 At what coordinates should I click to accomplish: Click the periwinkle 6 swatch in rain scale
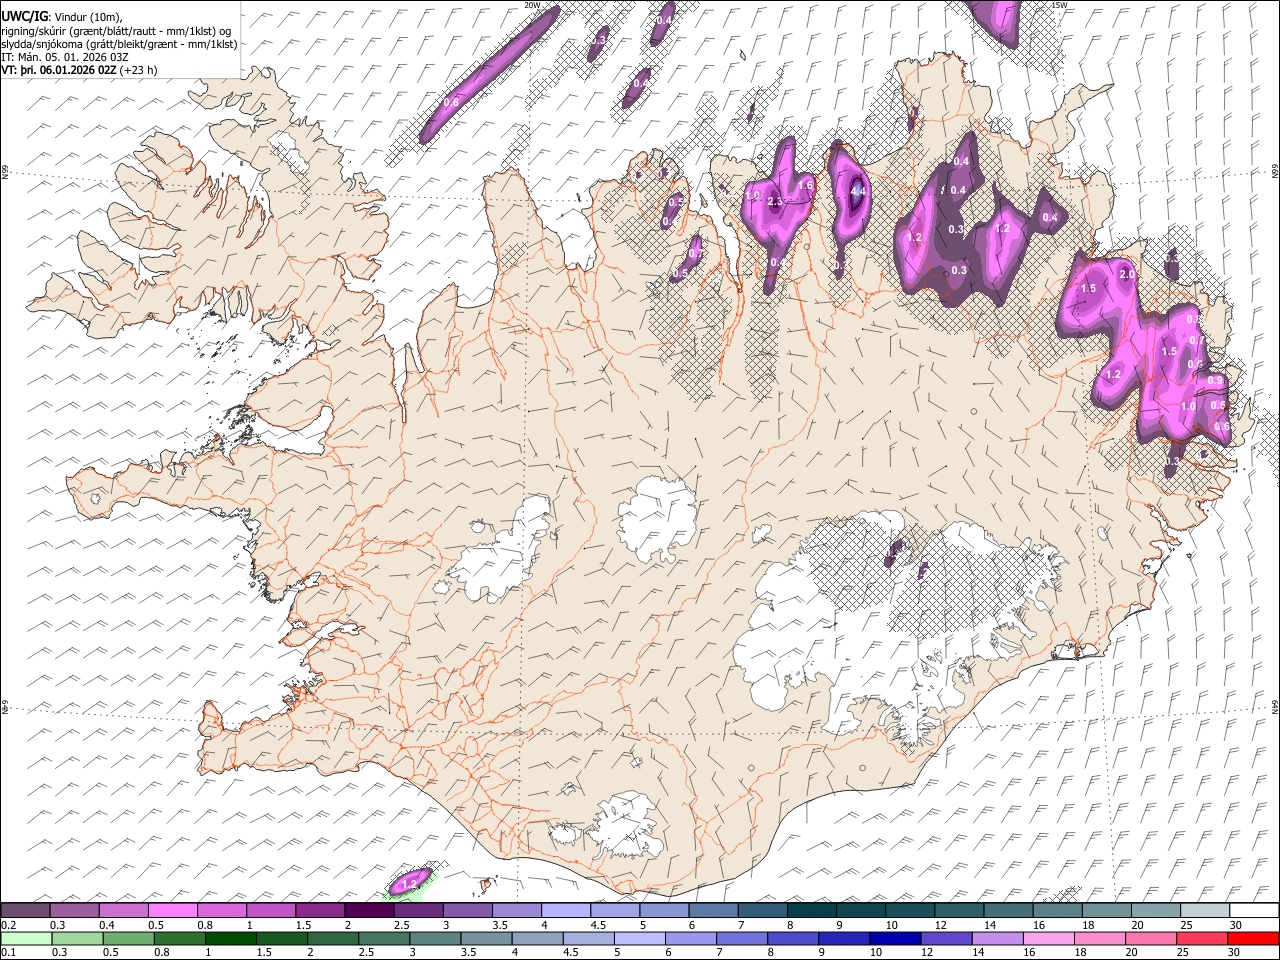point(691,938)
